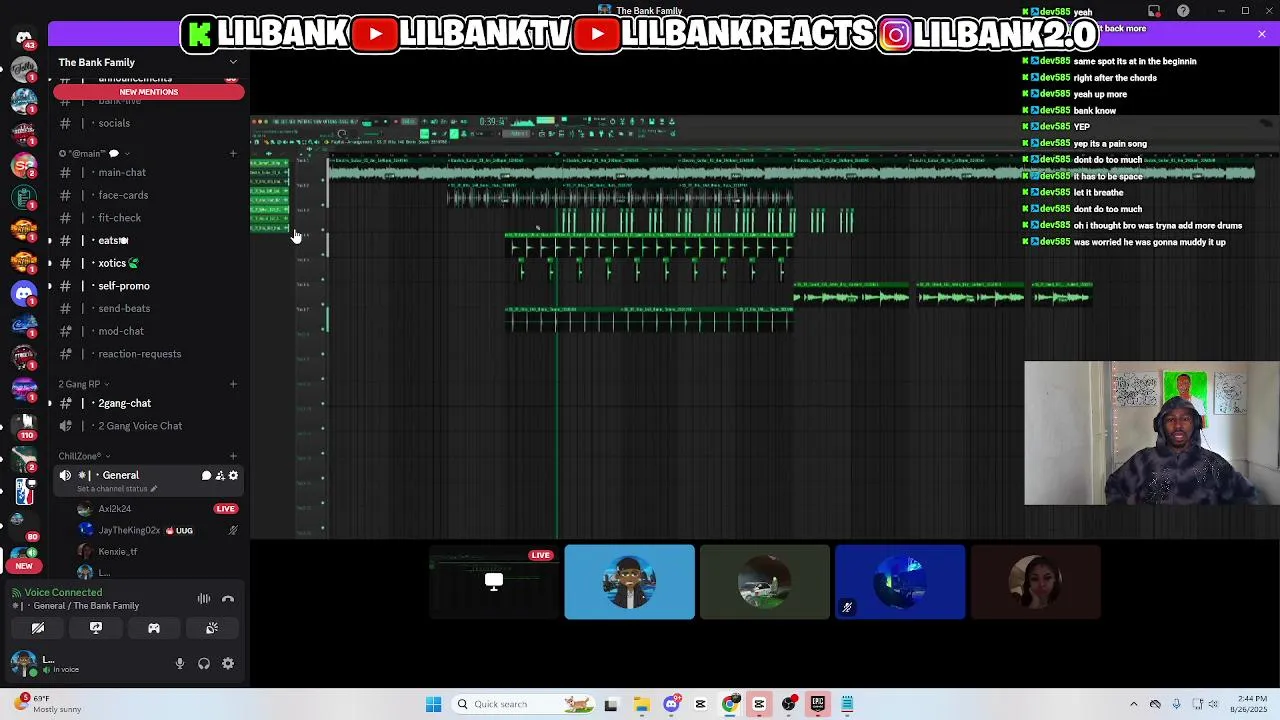Select the muted dark blue participant tile
Screen dimensions: 1280x720
coord(900,582)
